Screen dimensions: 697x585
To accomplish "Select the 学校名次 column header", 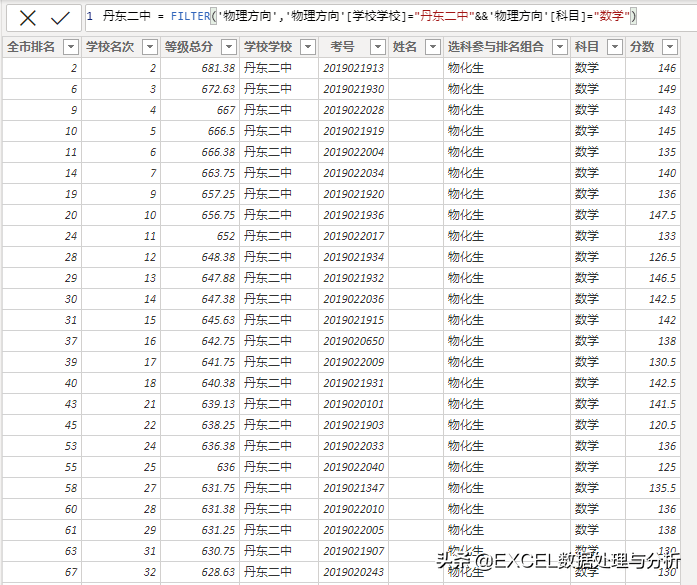I will click(x=110, y=47).
